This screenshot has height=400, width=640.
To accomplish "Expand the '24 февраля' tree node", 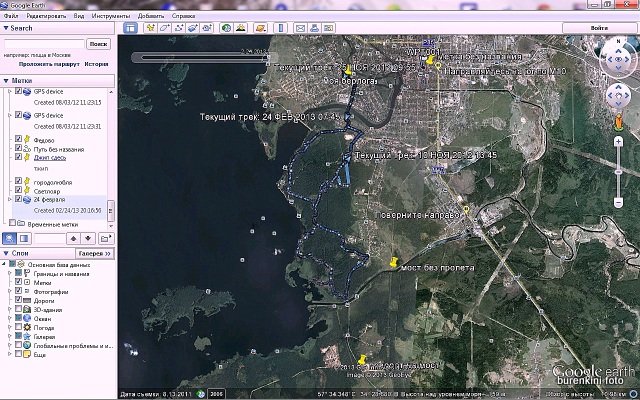I will point(10,200).
